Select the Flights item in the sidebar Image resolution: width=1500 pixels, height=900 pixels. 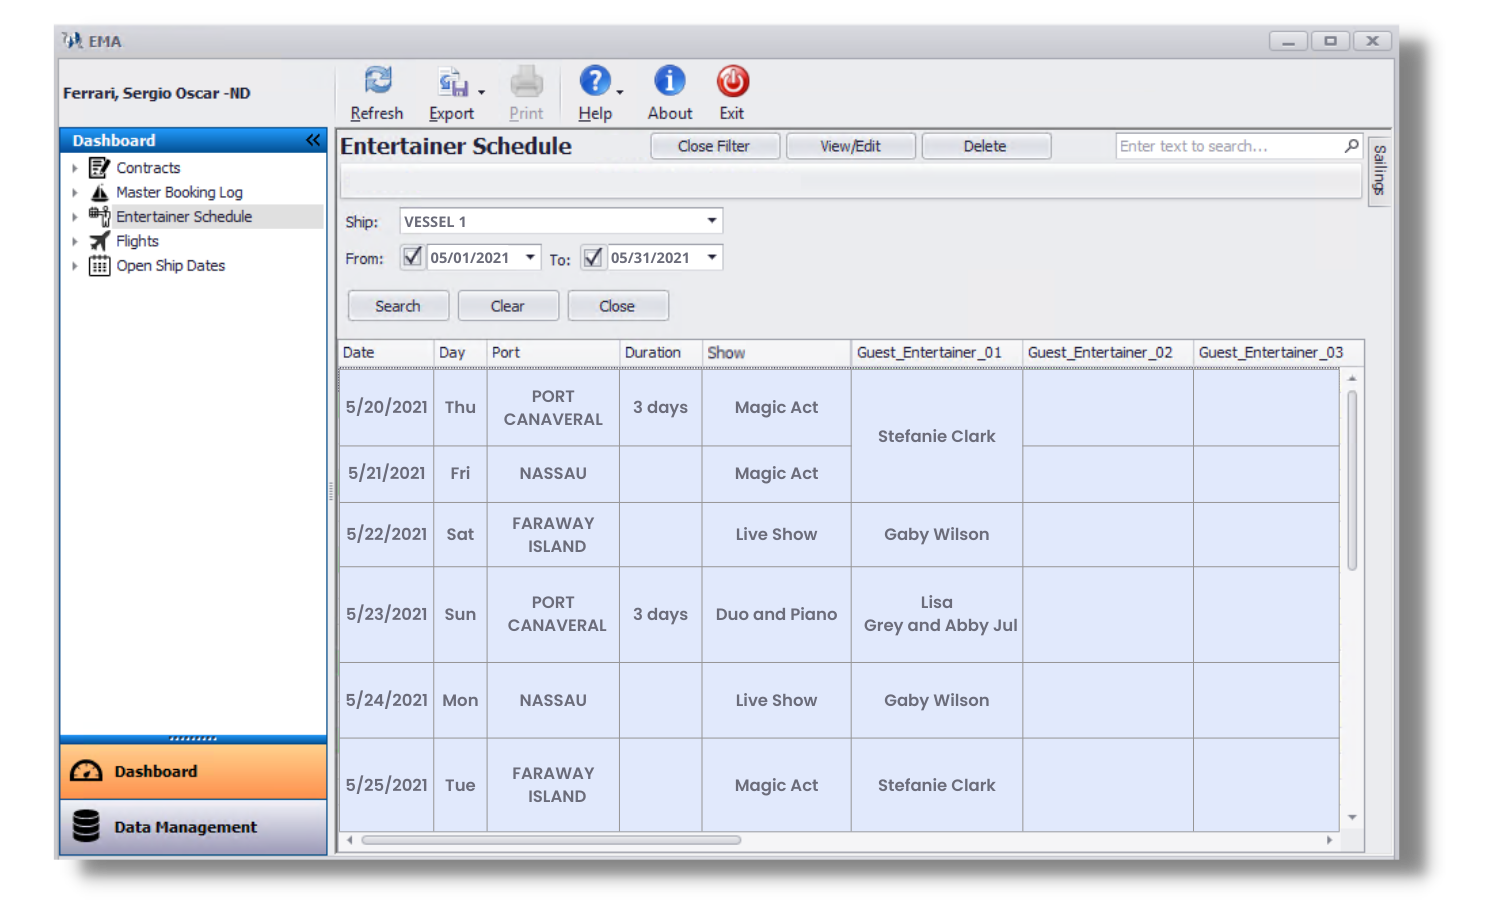136,240
